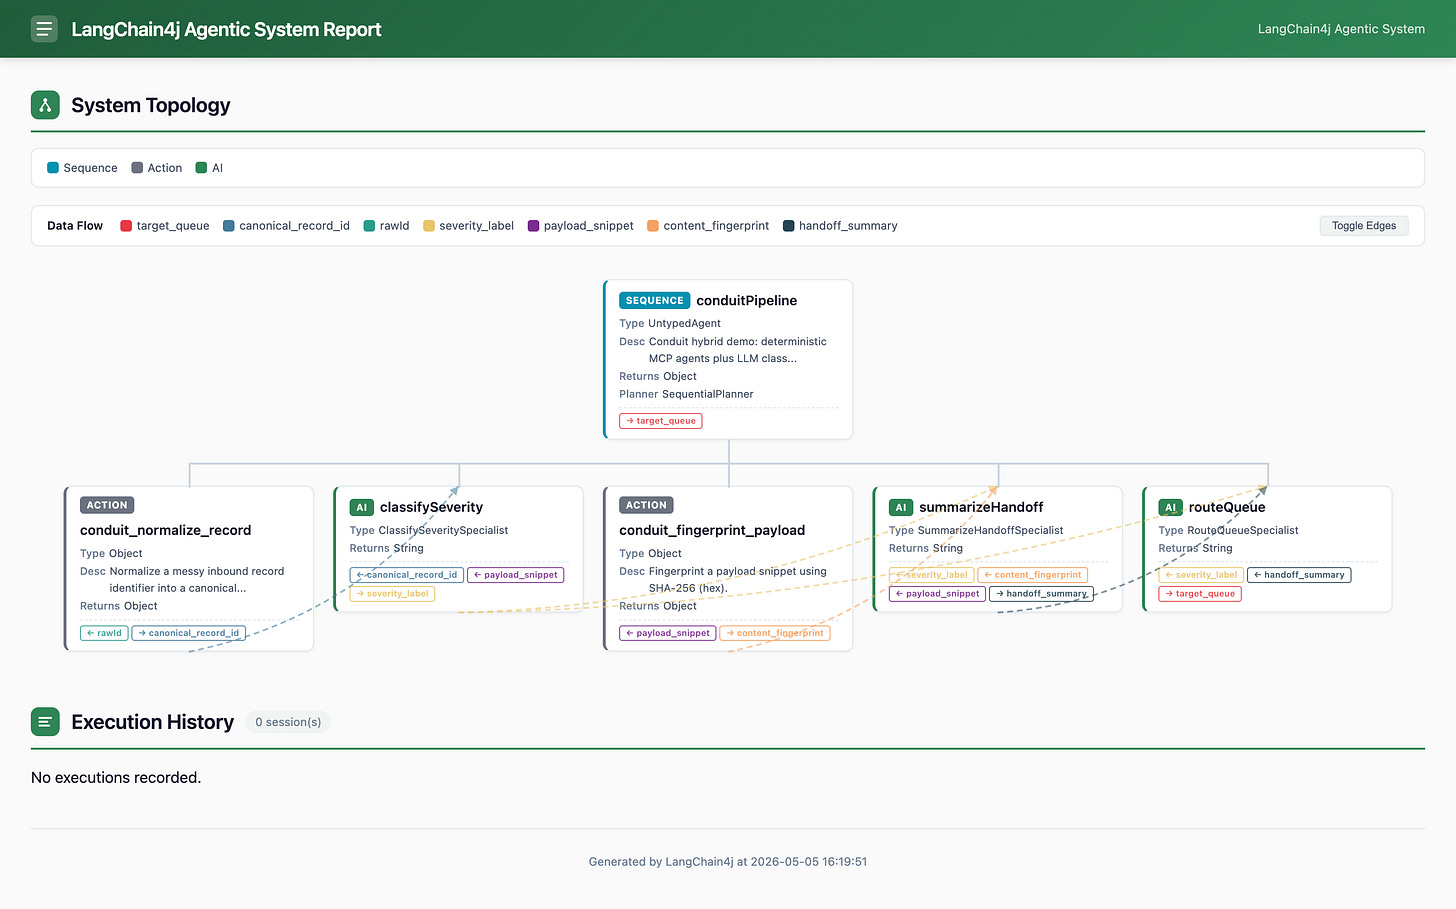Select the severity_label data flow legend item
Image resolution: width=1456 pixels, height=909 pixels.
(468, 226)
